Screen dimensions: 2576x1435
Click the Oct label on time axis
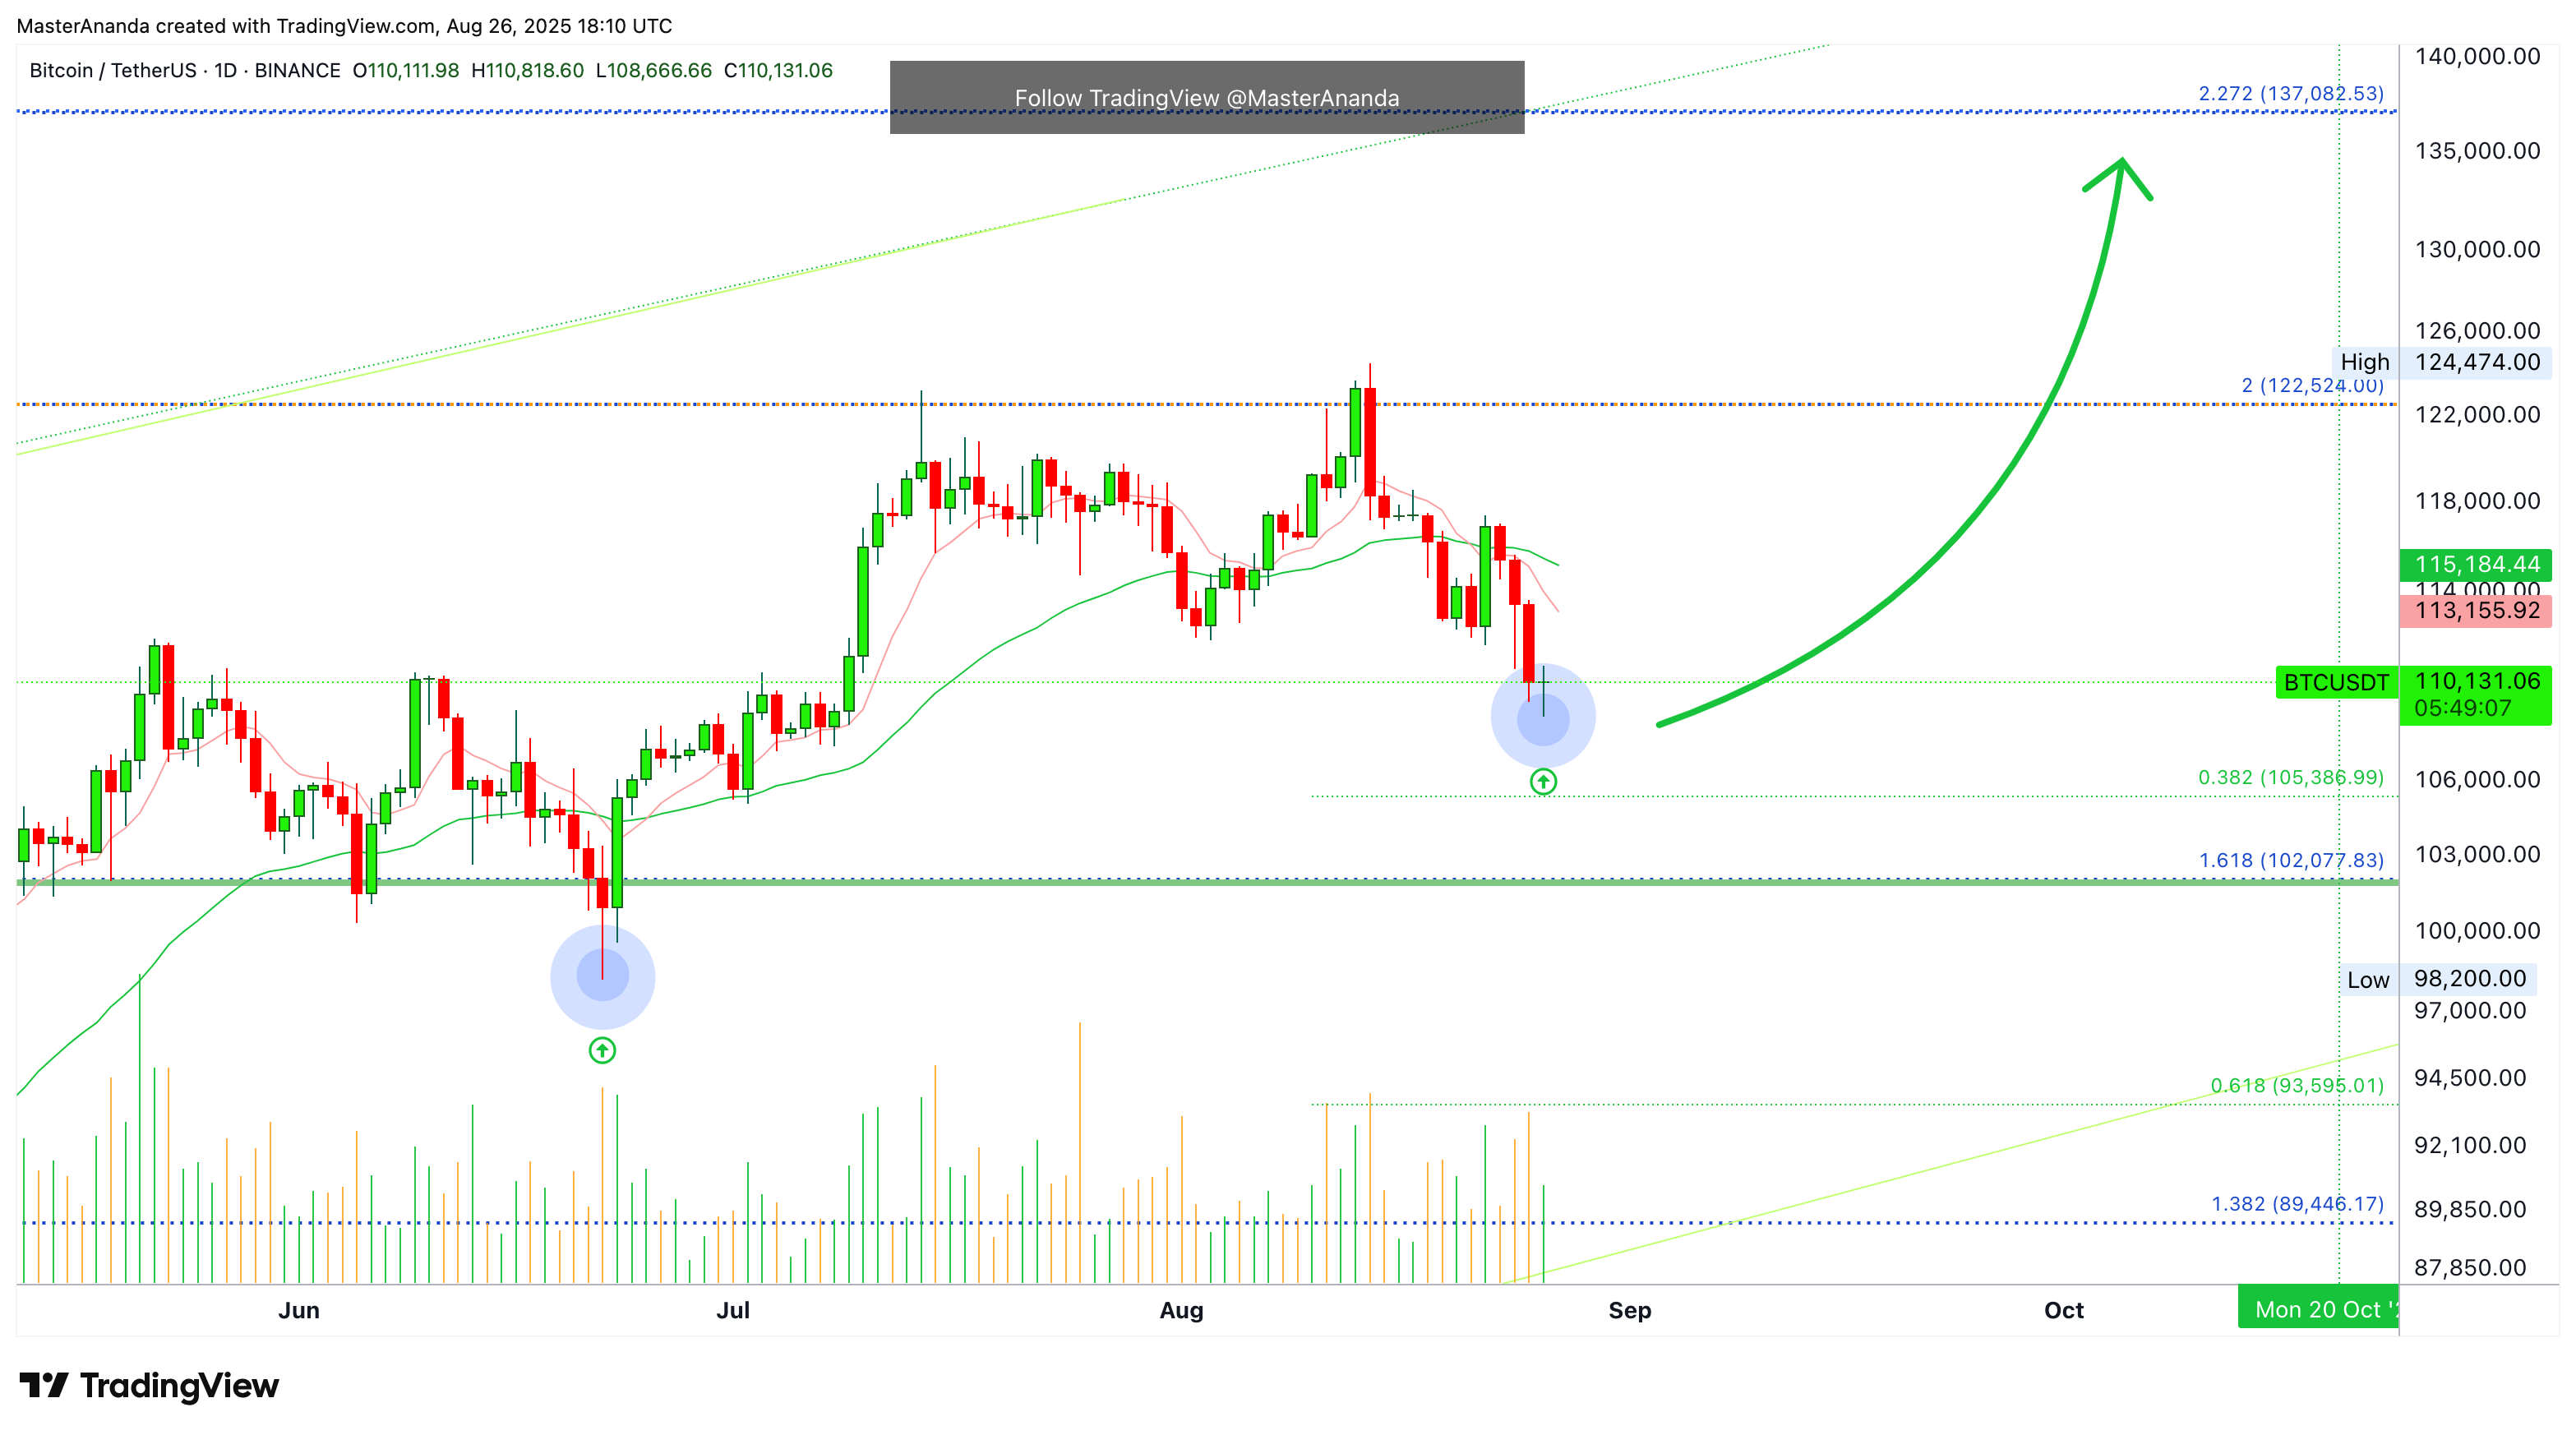click(x=2064, y=1310)
